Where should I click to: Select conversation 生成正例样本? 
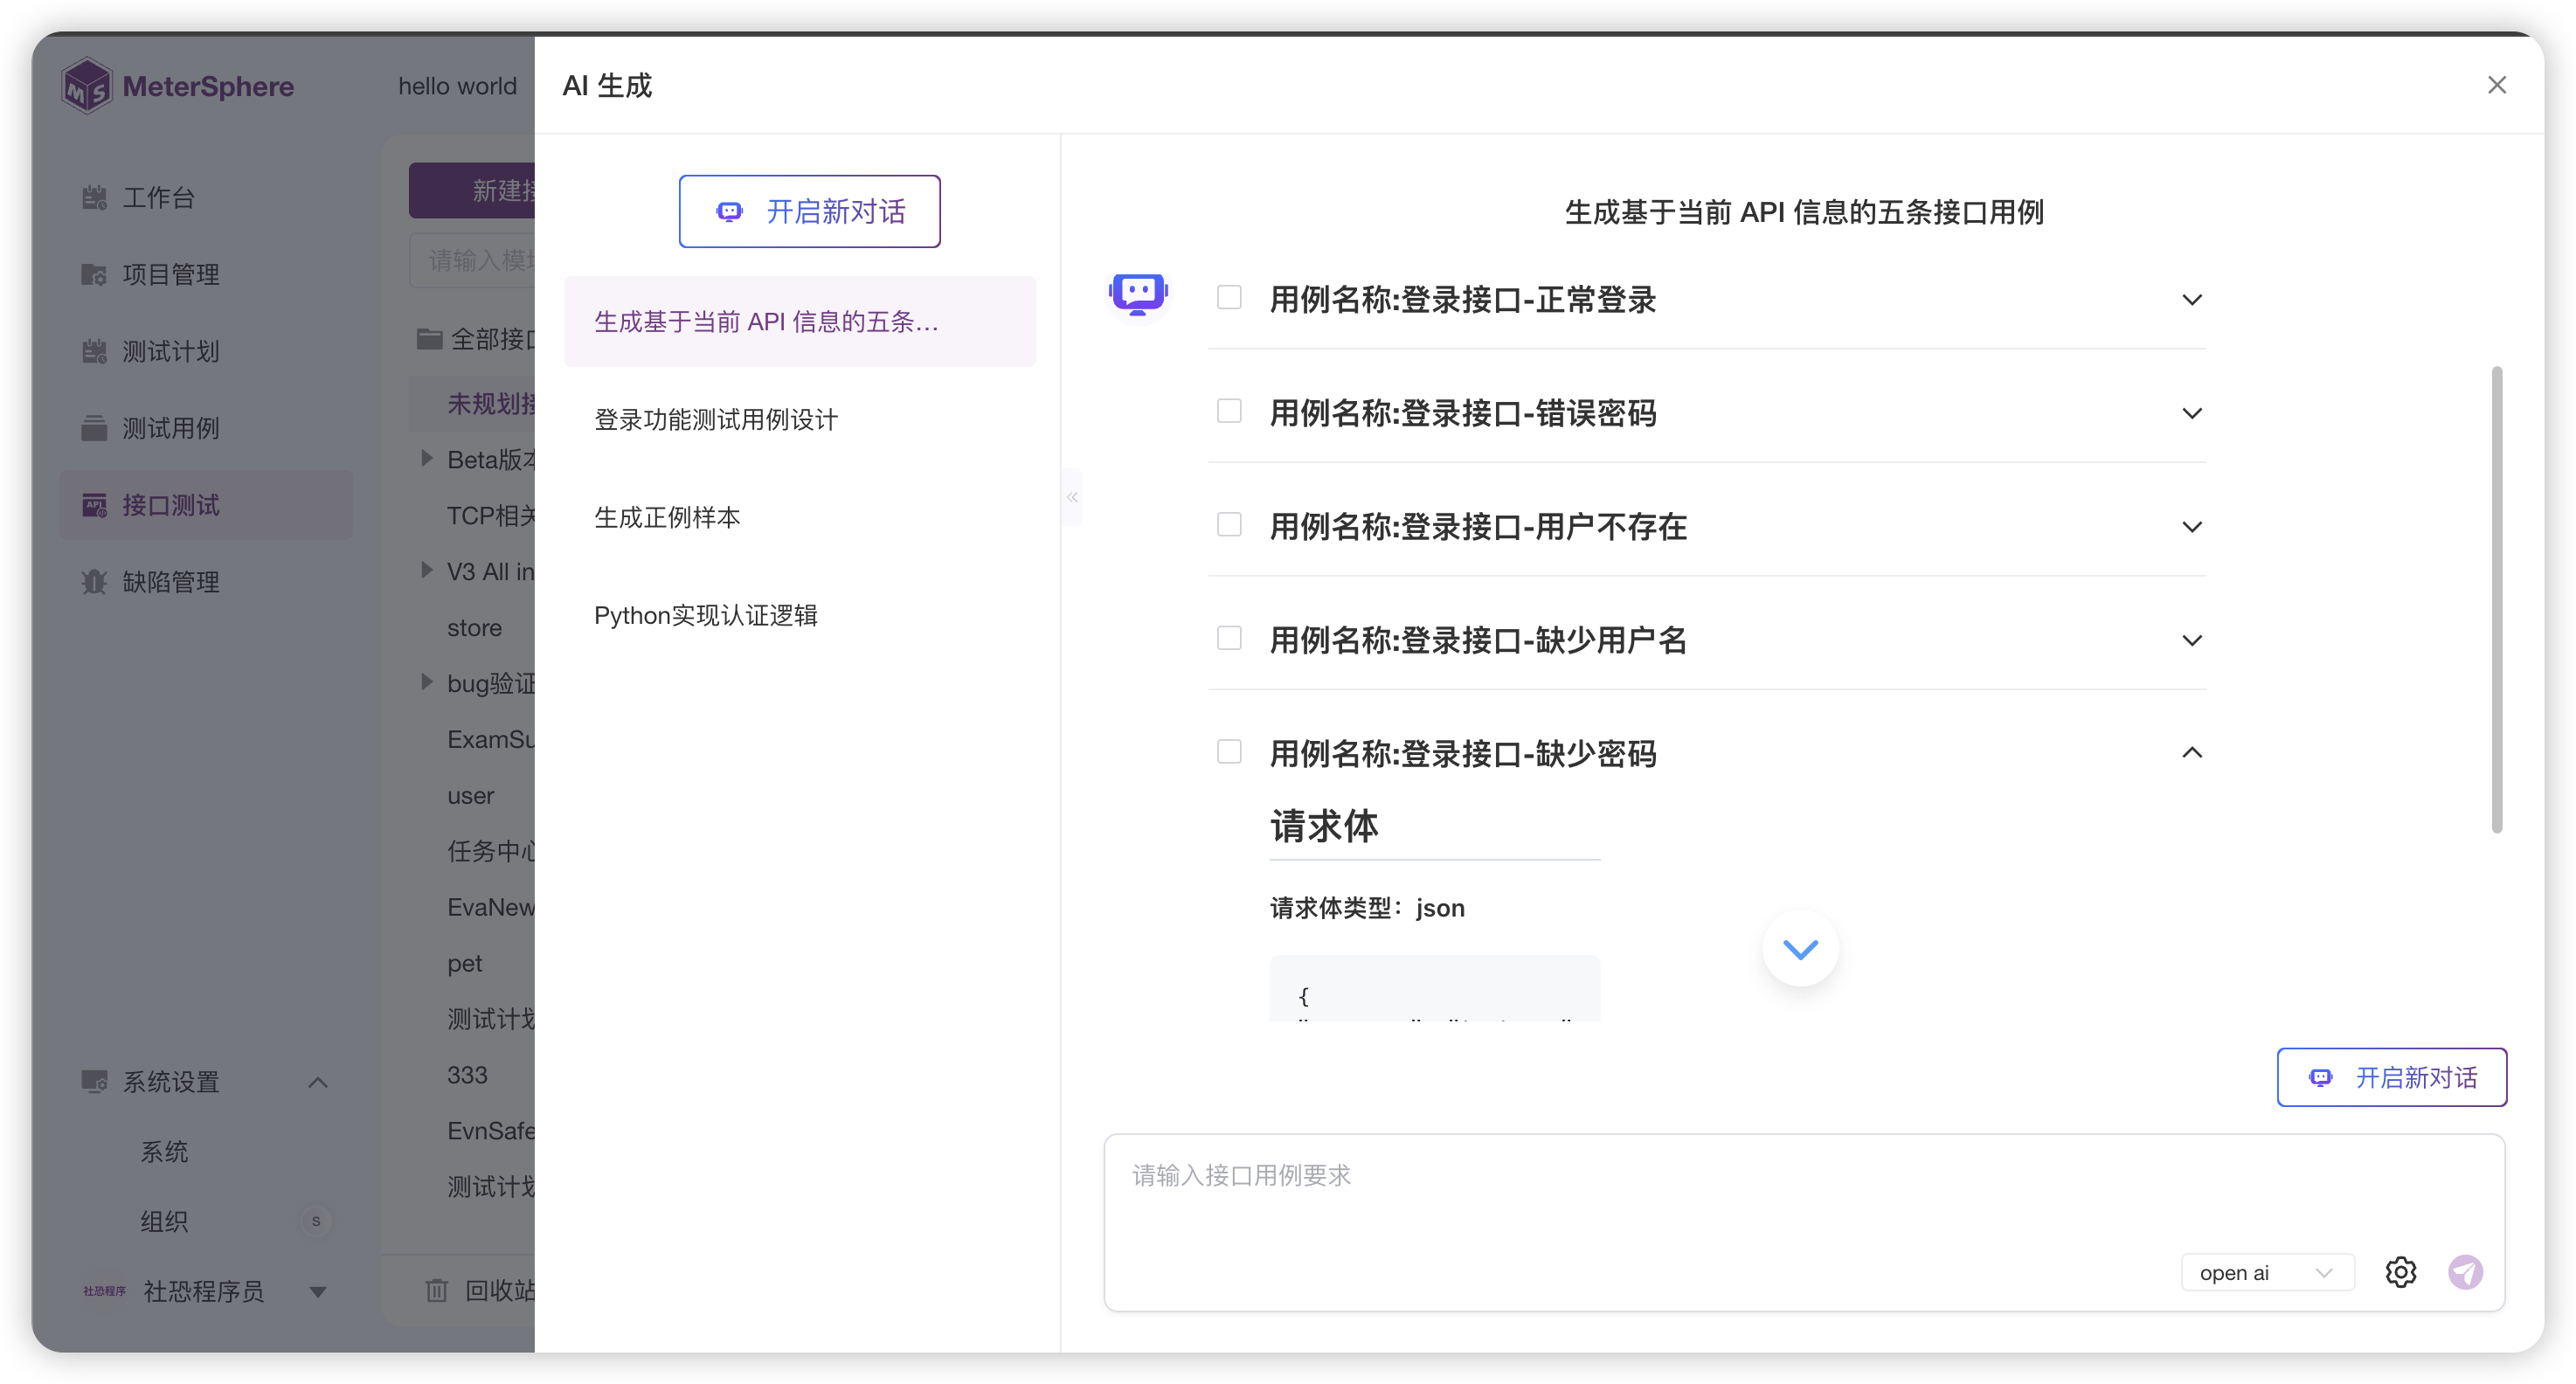(799, 517)
